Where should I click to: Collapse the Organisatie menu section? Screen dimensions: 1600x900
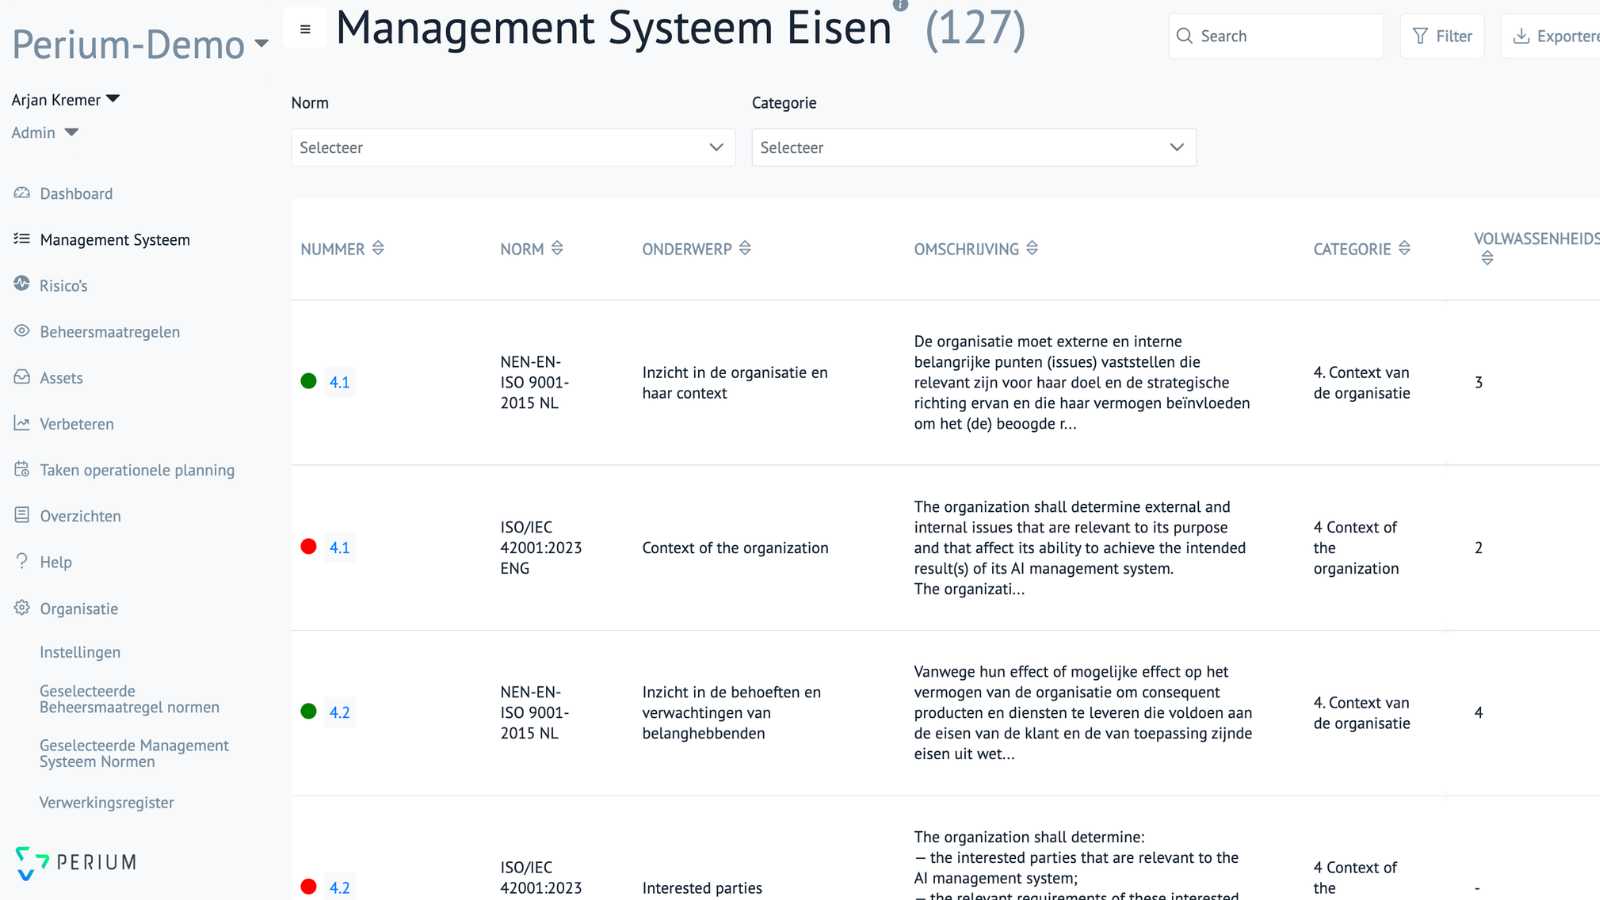tap(79, 609)
